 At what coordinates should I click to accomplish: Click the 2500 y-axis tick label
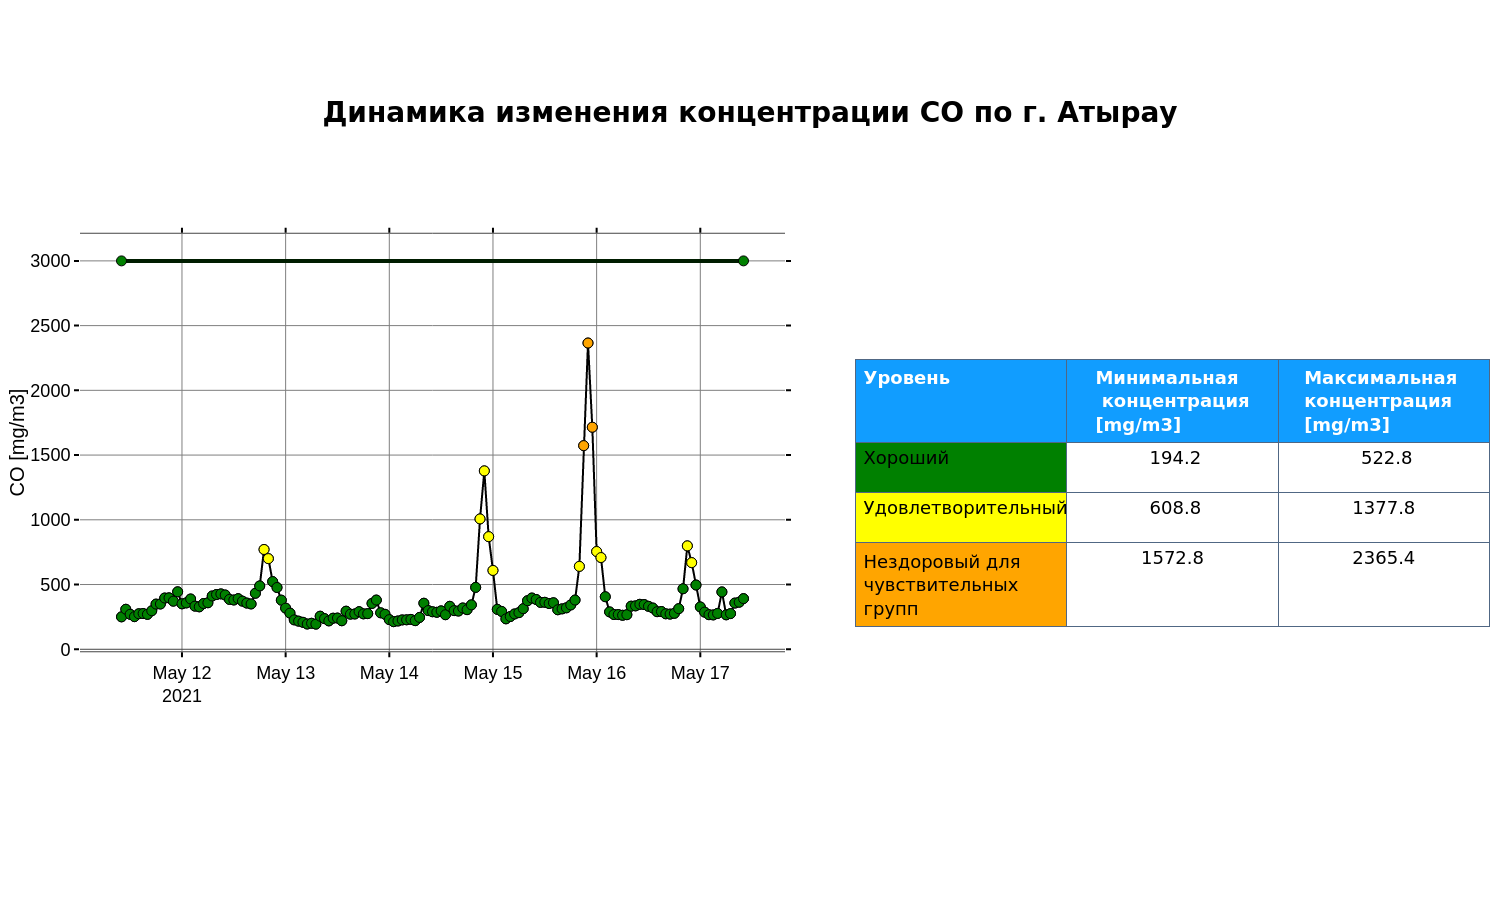pyautogui.click(x=50, y=326)
